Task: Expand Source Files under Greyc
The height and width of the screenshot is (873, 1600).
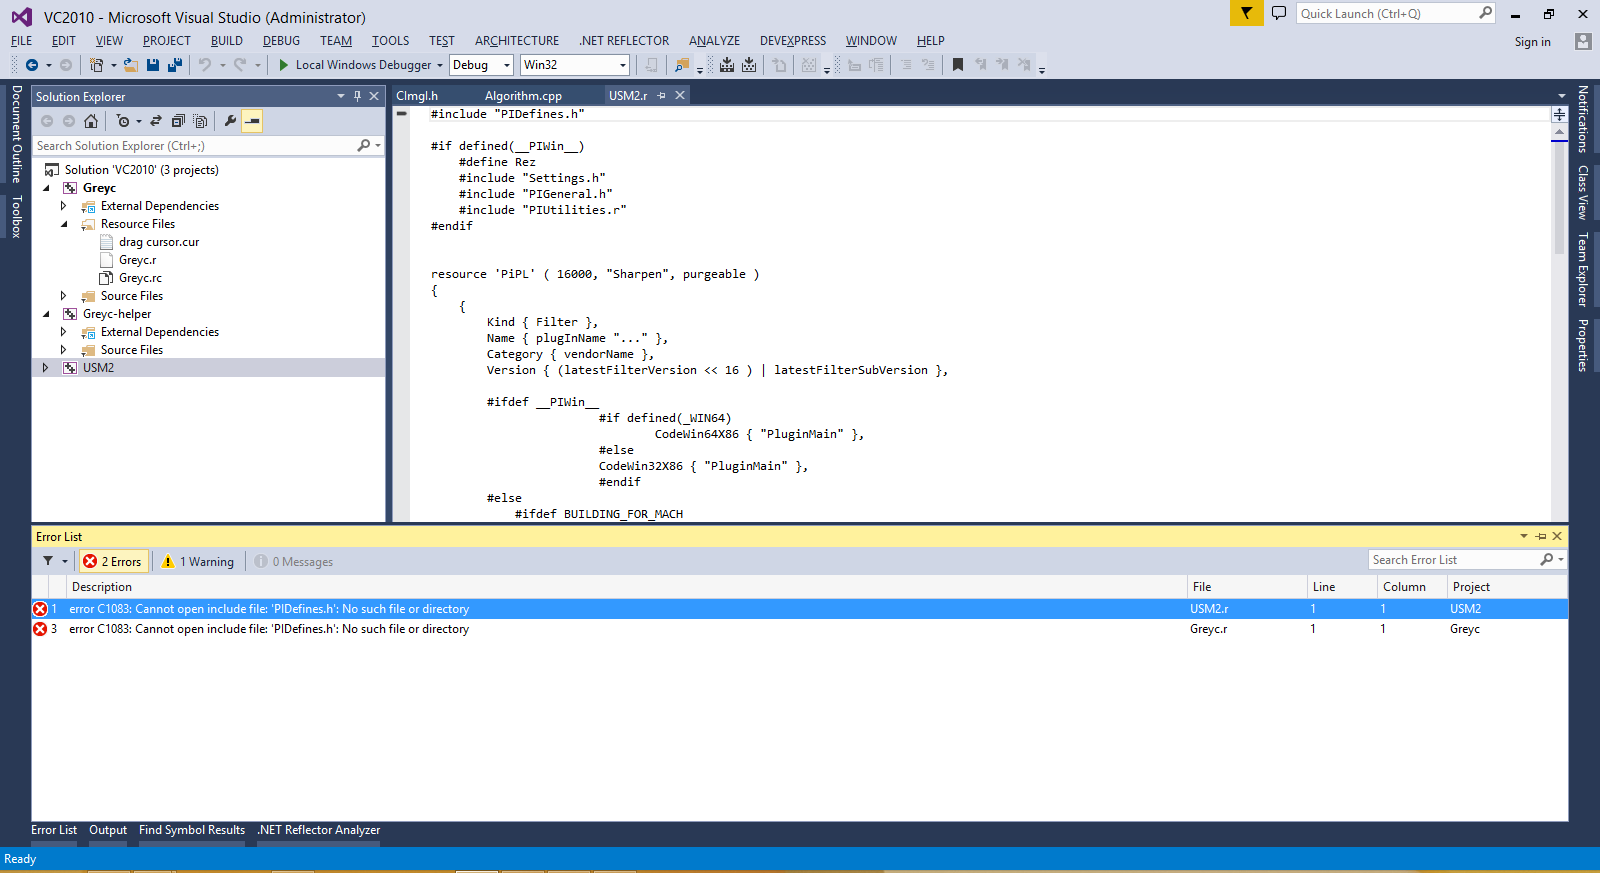Action: [64, 296]
